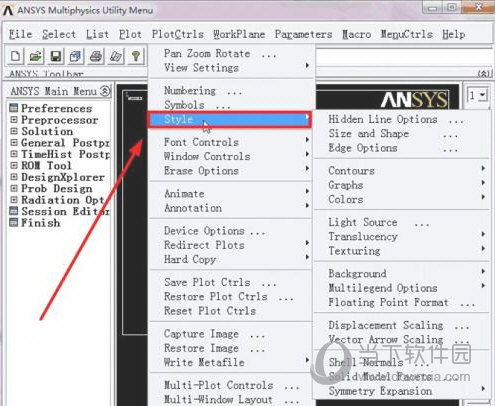Image resolution: width=495 pixels, height=406 pixels.
Task: Open the Animate submenu
Action: coord(231,193)
